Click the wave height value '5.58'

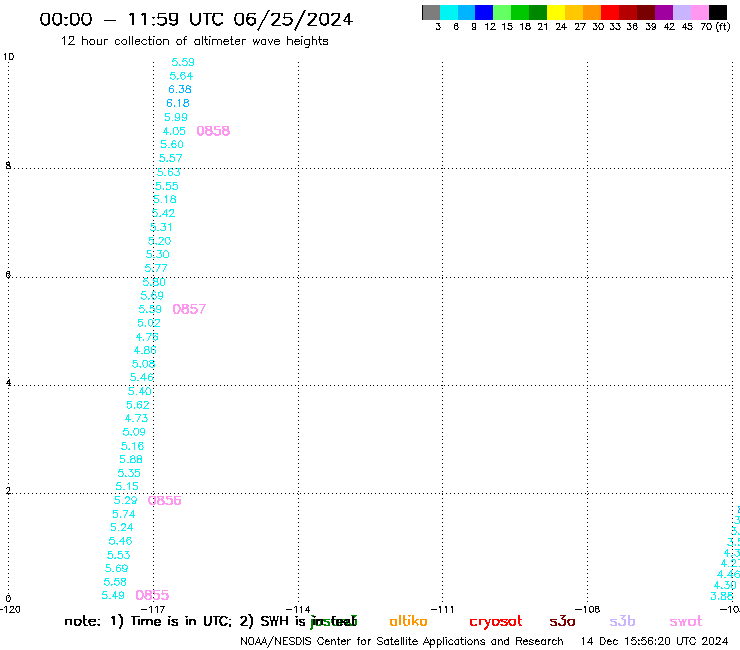pyautogui.click(x=115, y=582)
